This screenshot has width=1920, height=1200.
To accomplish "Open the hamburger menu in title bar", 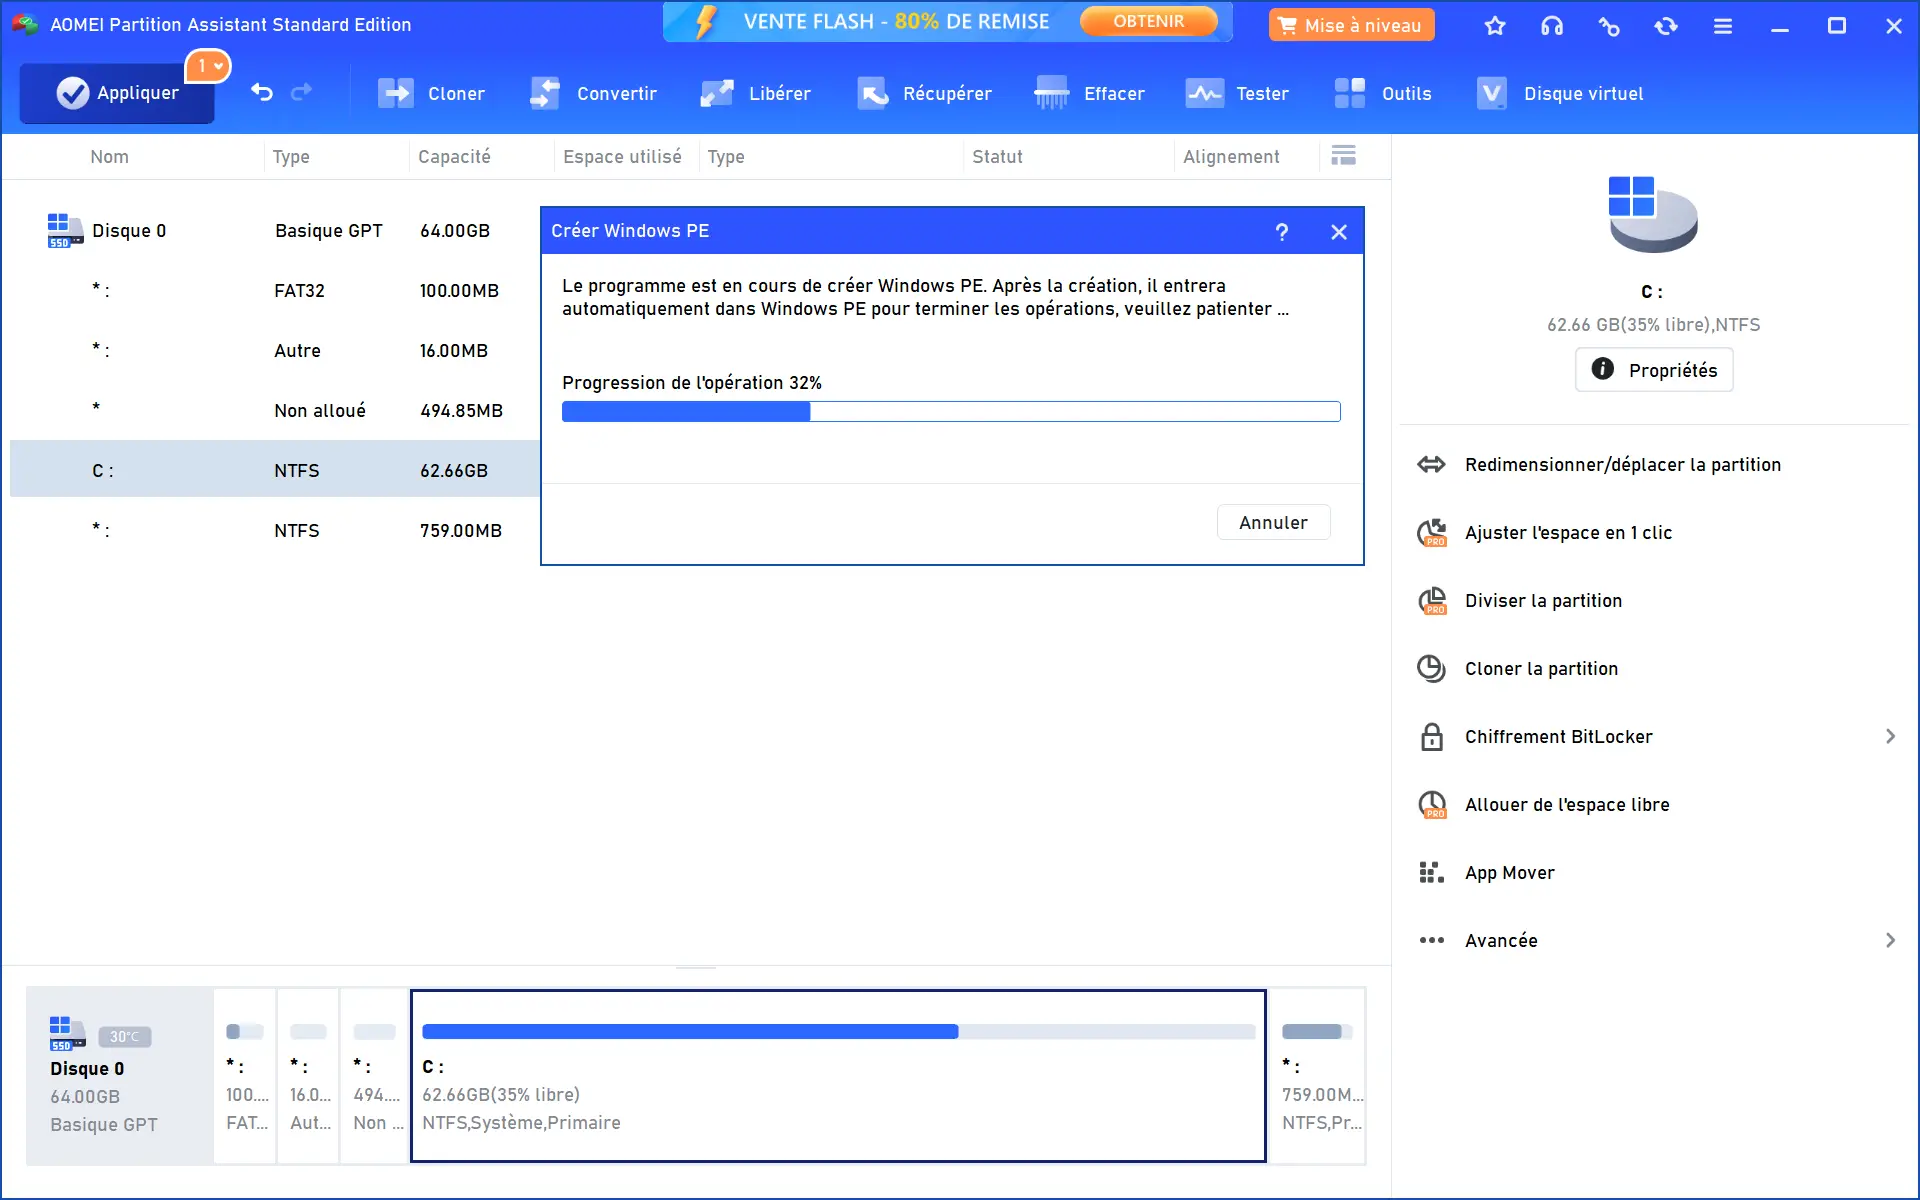I will (x=1723, y=26).
